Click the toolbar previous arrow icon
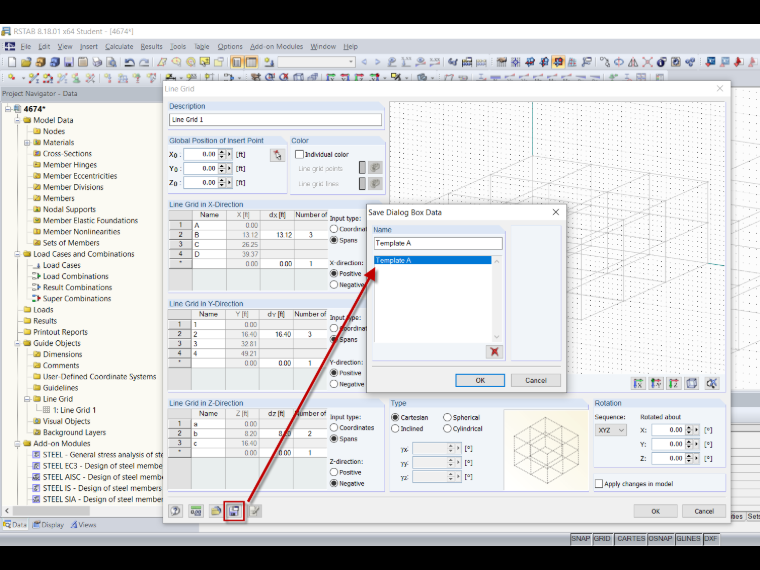Viewport: 760px width, 570px height. (x=364, y=62)
